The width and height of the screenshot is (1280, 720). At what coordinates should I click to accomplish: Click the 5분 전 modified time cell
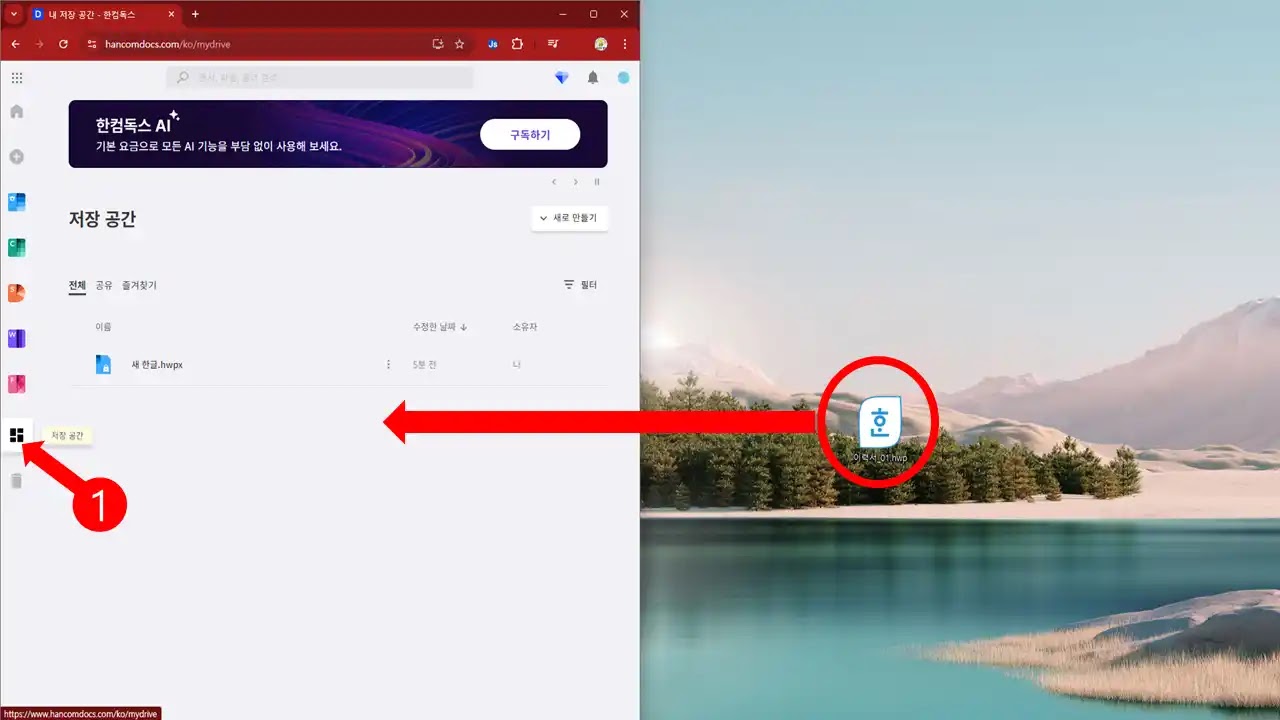coord(425,365)
